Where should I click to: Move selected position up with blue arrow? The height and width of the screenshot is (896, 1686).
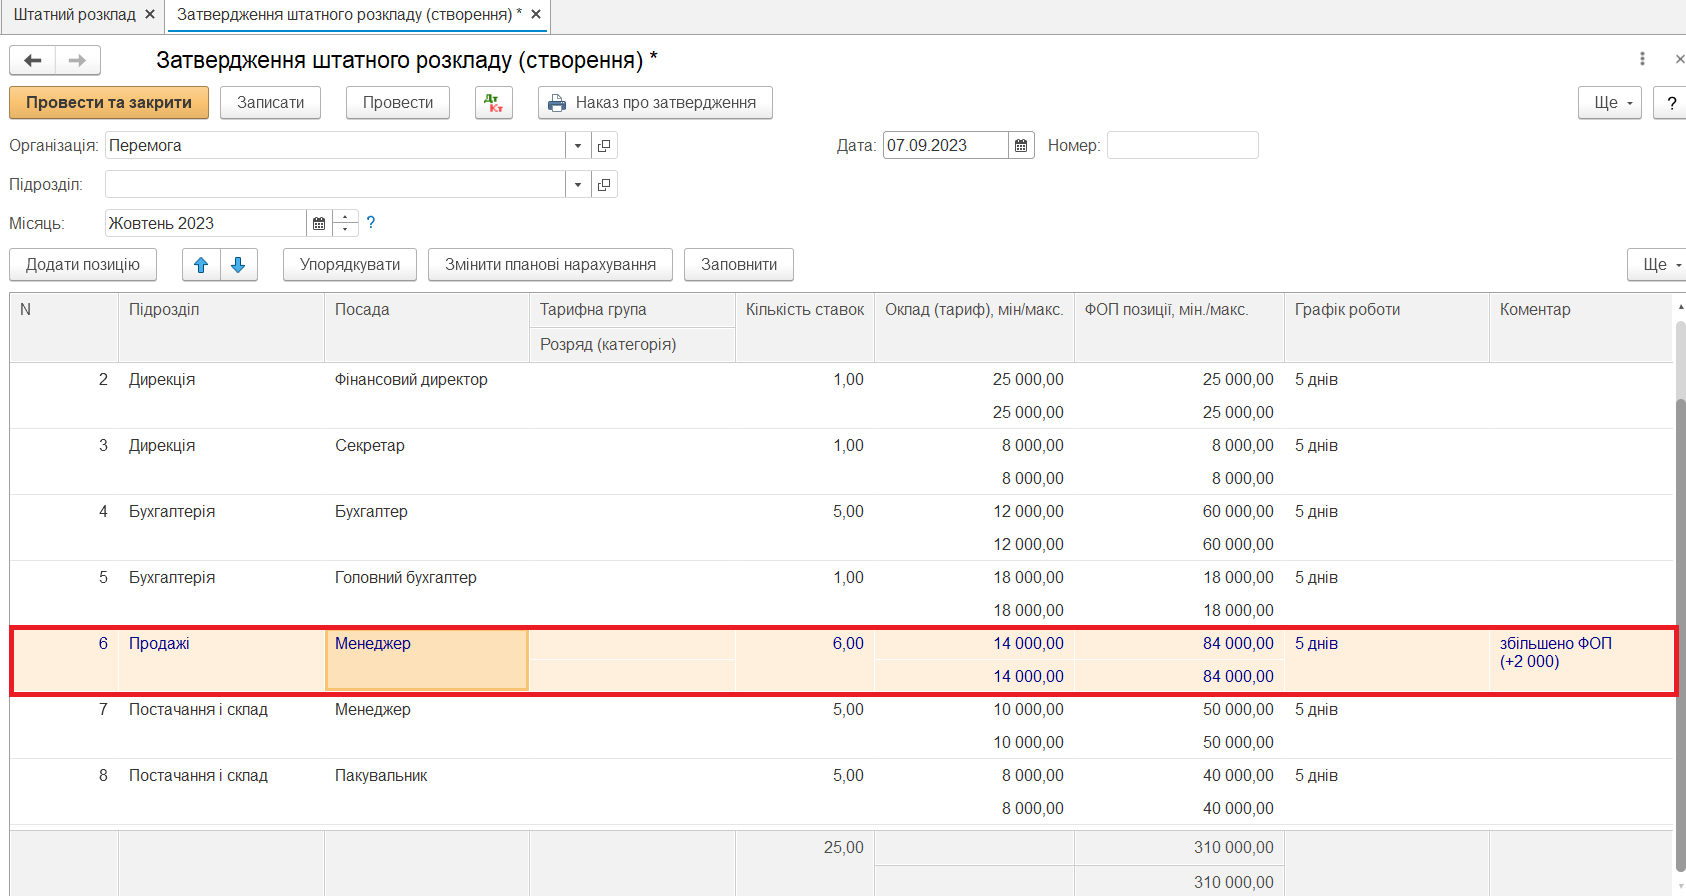click(201, 265)
